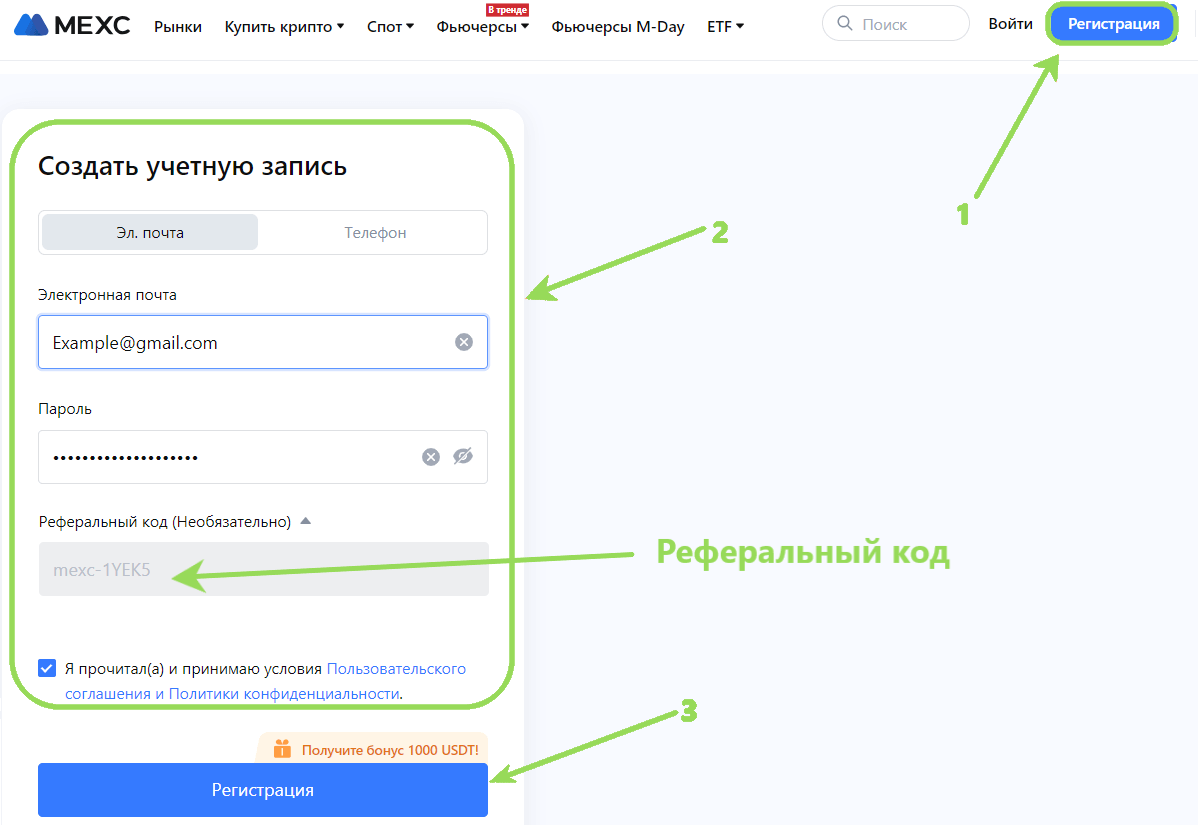The height and width of the screenshot is (825, 1198).
Task: Click the Поиск search field
Action: pyautogui.click(x=895, y=24)
